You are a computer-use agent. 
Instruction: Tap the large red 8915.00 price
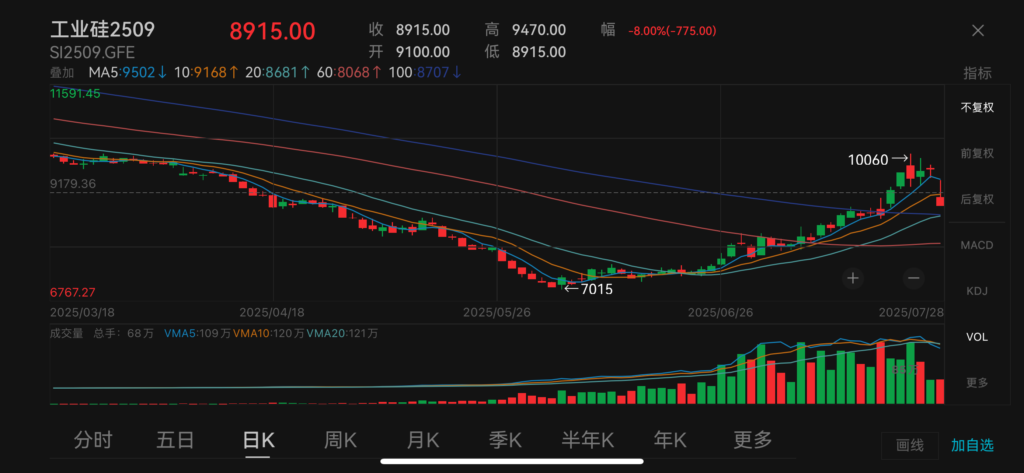tap(272, 31)
